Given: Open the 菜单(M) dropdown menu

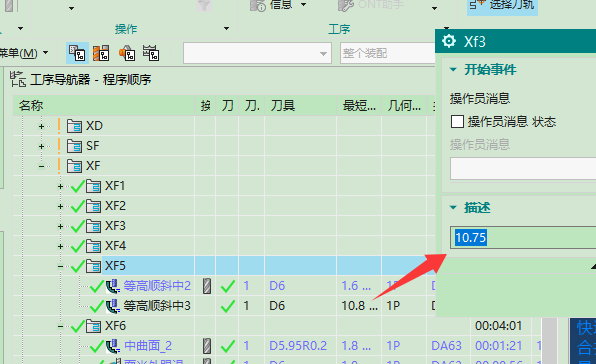Looking at the screenshot, I should [x=24, y=53].
